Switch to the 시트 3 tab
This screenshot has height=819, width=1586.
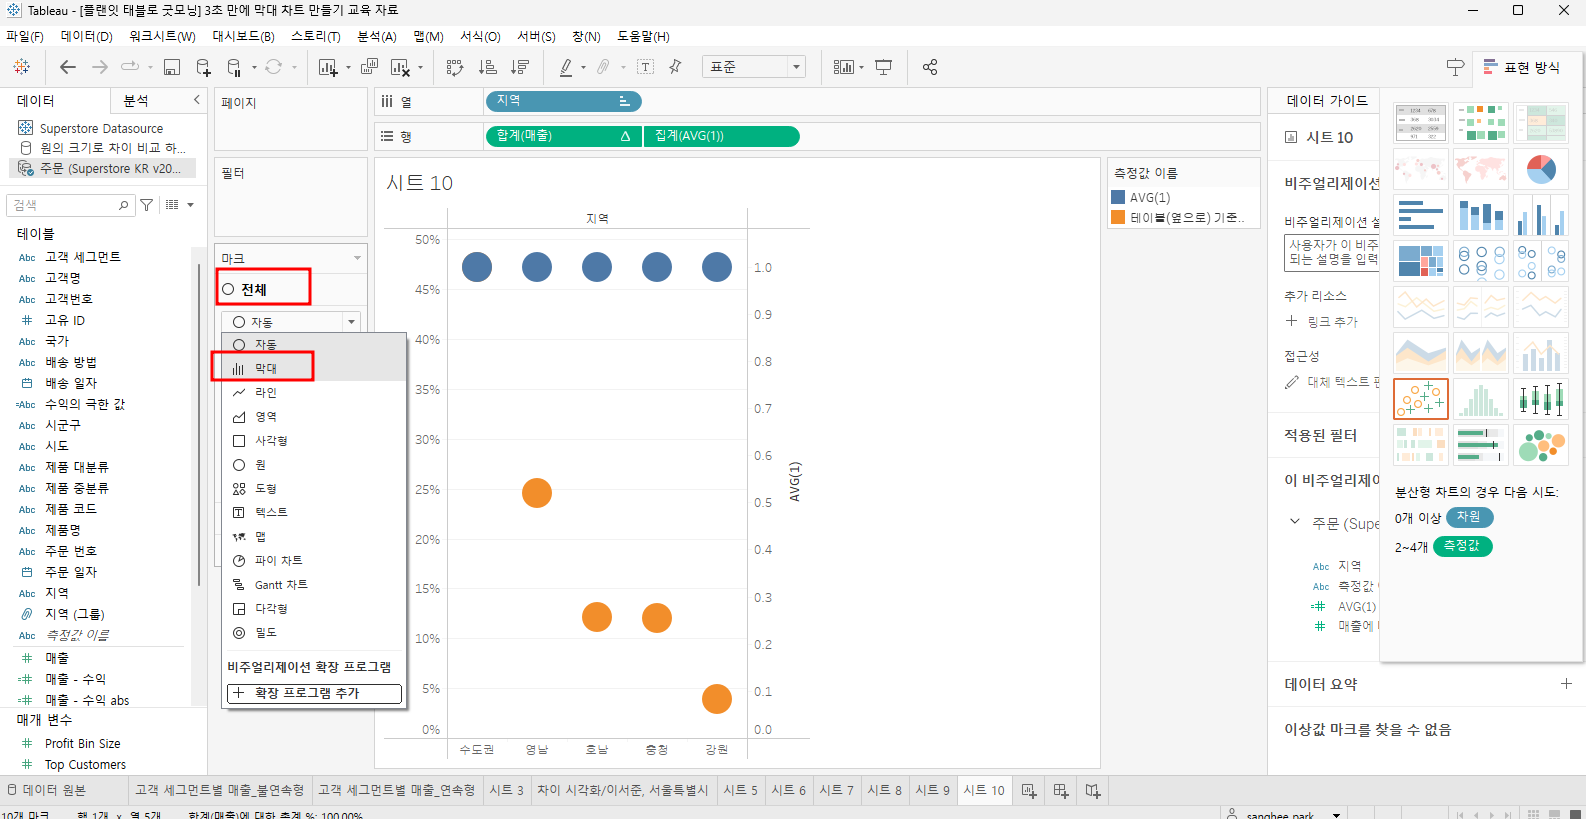(507, 790)
